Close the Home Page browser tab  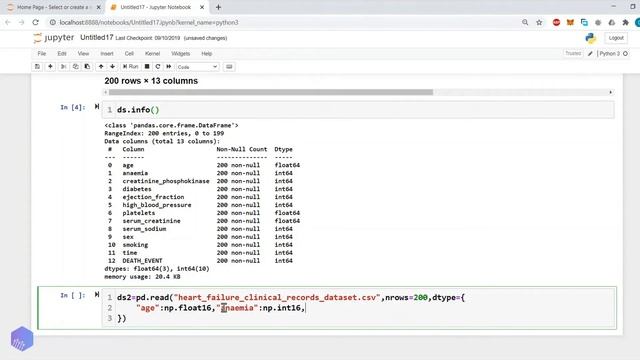coord(98,7)
